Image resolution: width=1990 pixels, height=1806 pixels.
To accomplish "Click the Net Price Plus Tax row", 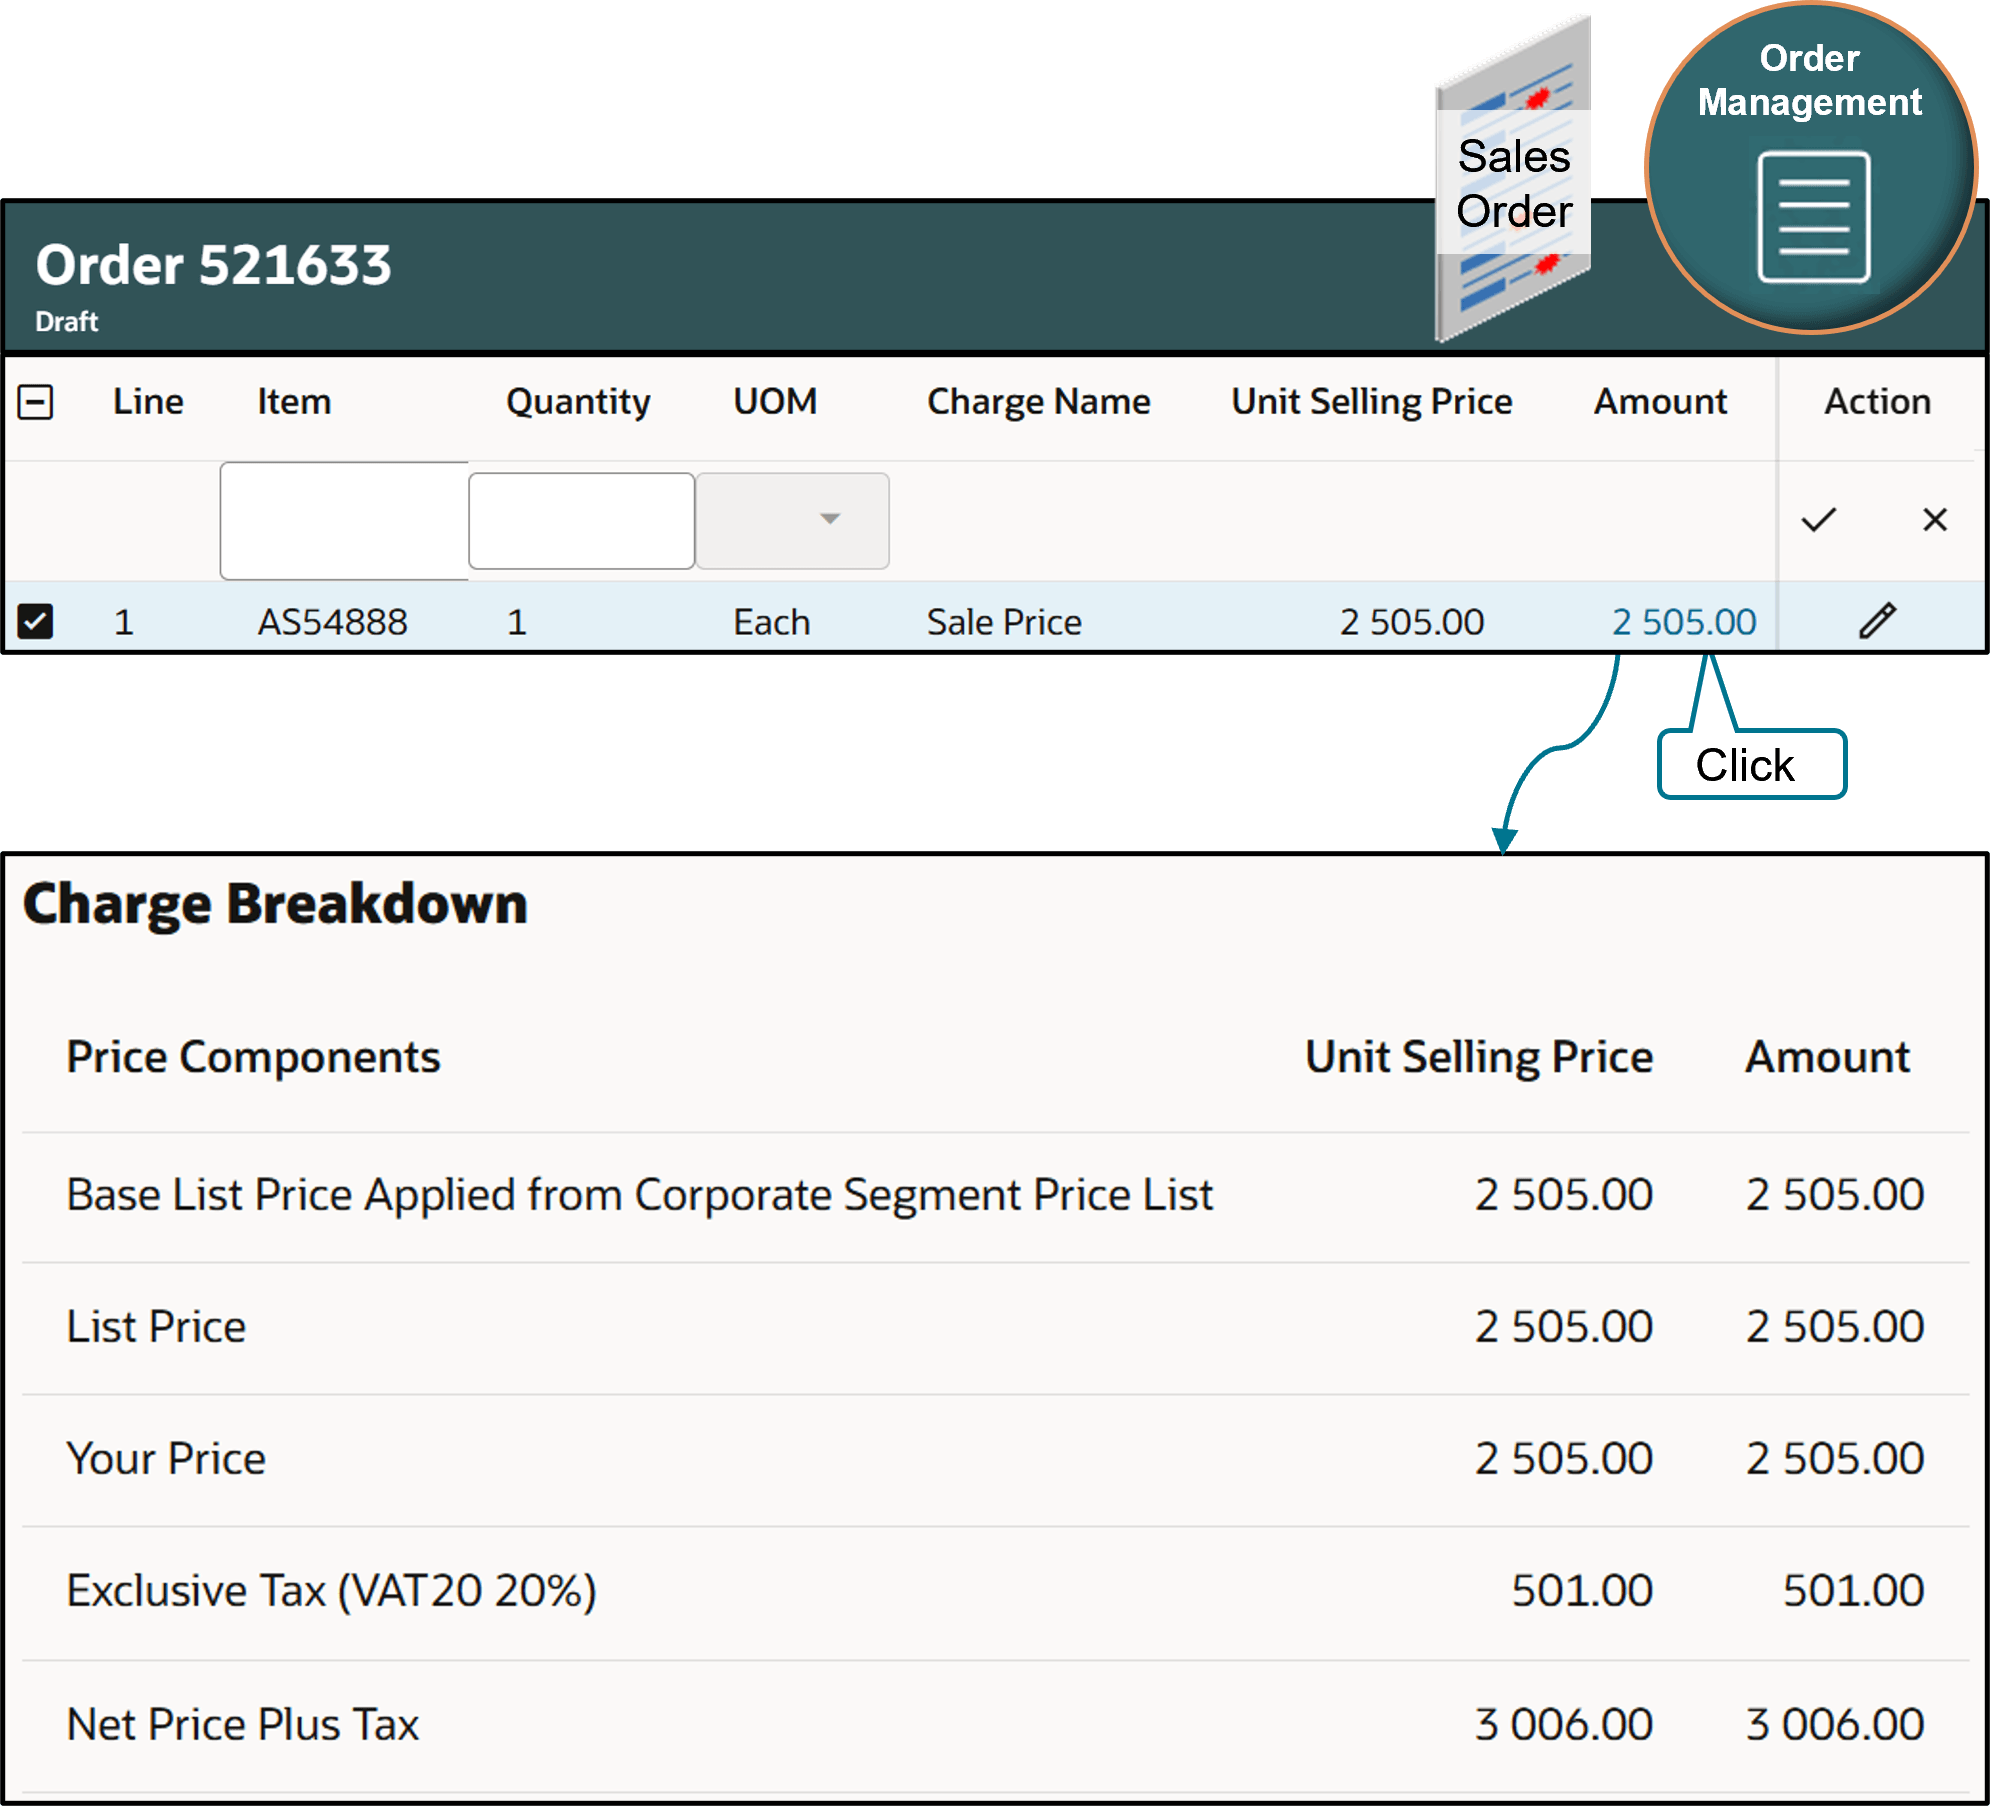I will (x=242, y=1722).
